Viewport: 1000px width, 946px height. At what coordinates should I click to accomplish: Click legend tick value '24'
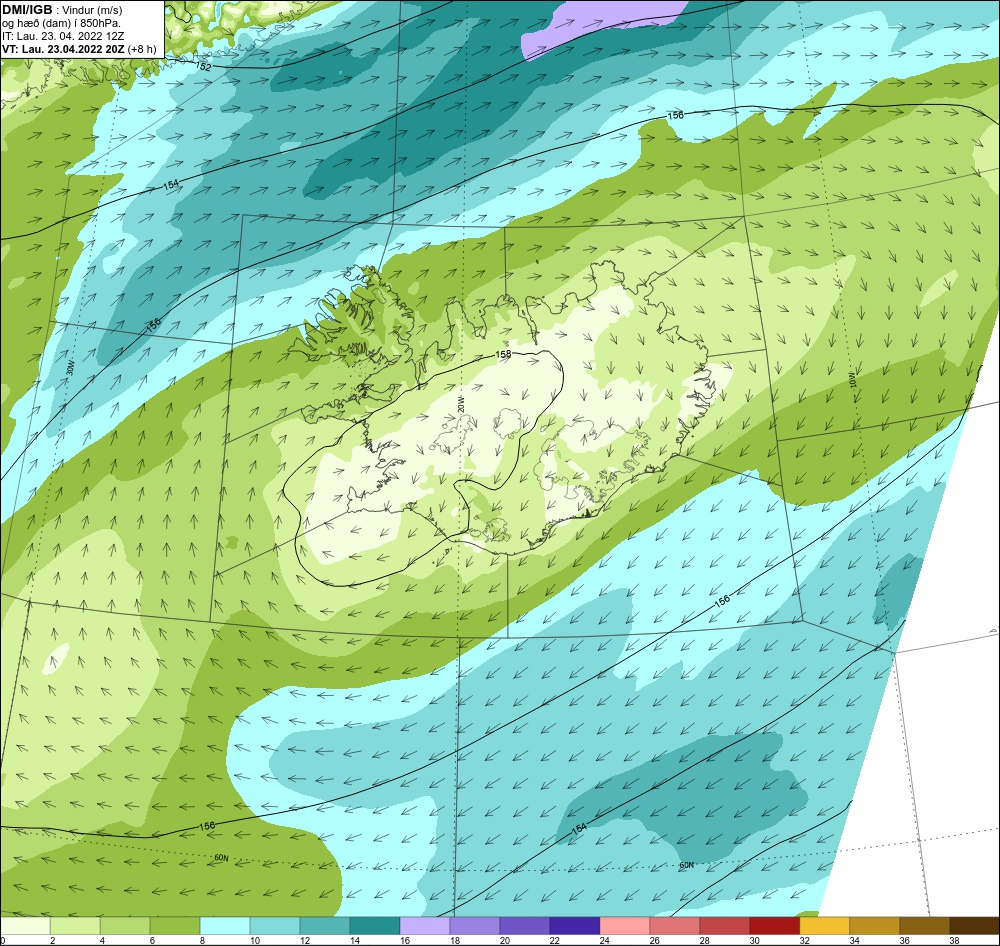(605, 940)
